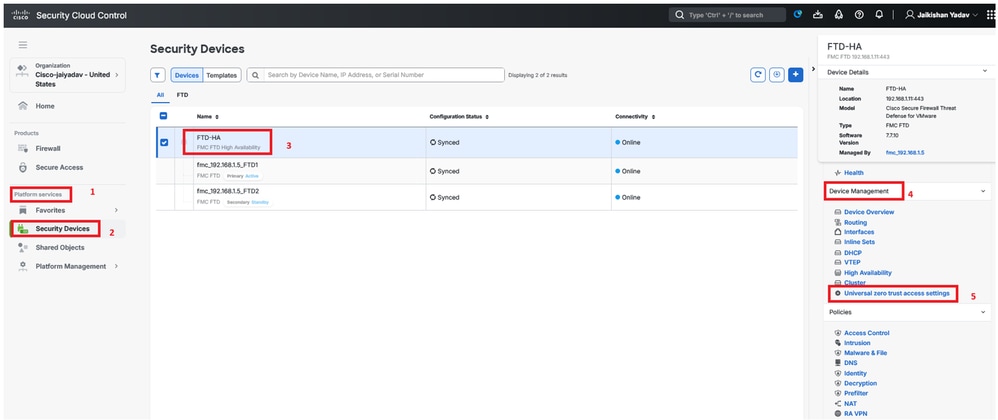Go to Home in the sidebar

[x=44, y=105]
